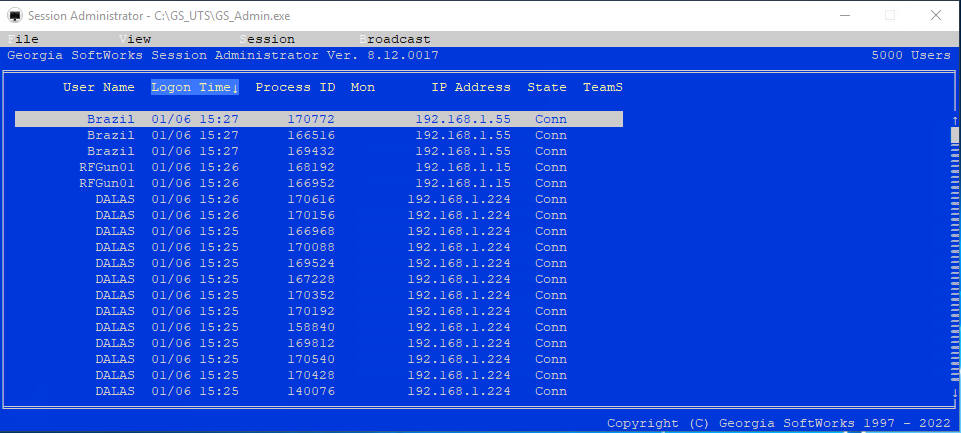Open the Session menu
The width and height of the screenshot is (961, 433).
[x=267, y=39]
